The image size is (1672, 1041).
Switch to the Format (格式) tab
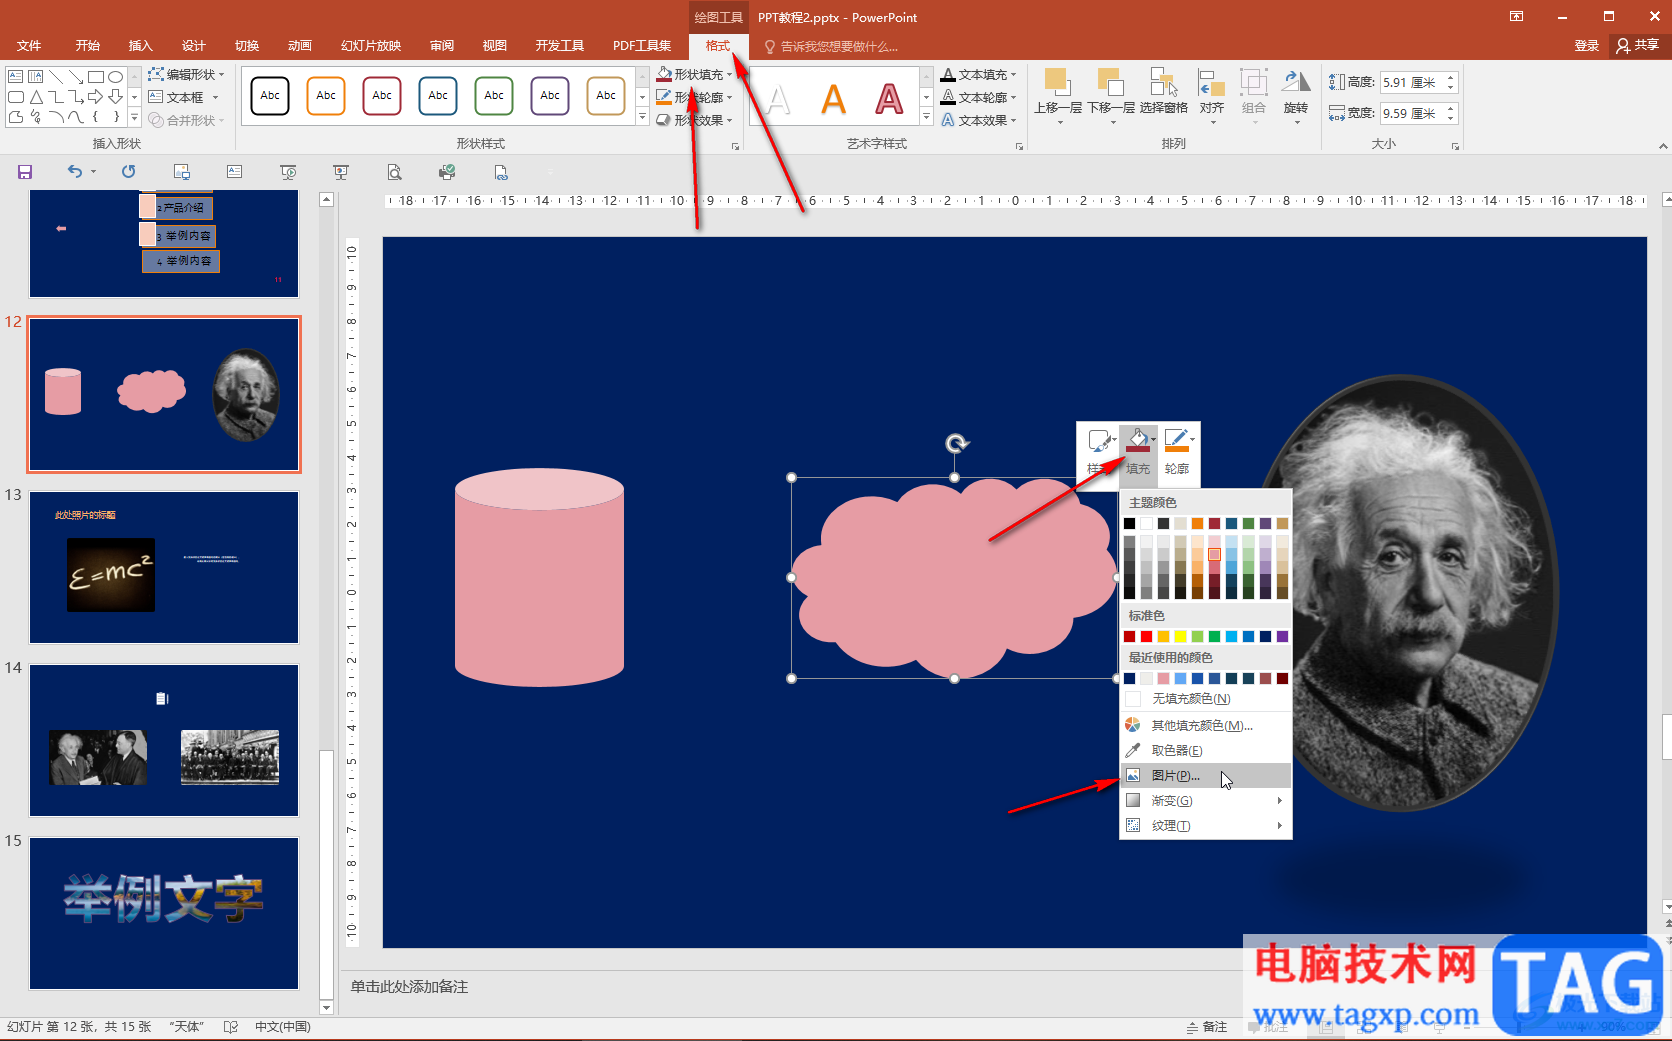718,46
